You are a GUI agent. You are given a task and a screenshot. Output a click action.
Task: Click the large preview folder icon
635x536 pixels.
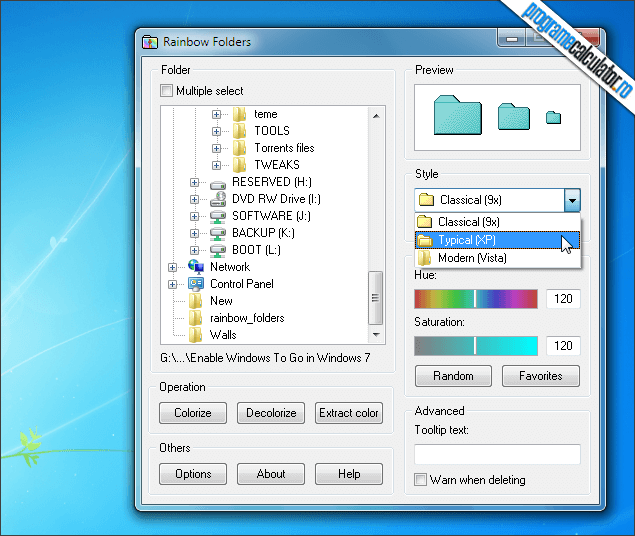(458, 115)
